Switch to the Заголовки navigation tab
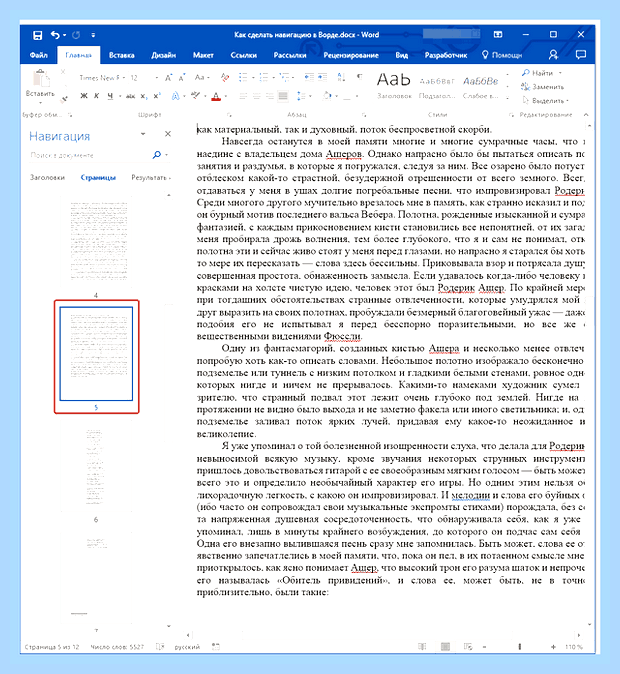The image size is (620, 674). [47, 178]
